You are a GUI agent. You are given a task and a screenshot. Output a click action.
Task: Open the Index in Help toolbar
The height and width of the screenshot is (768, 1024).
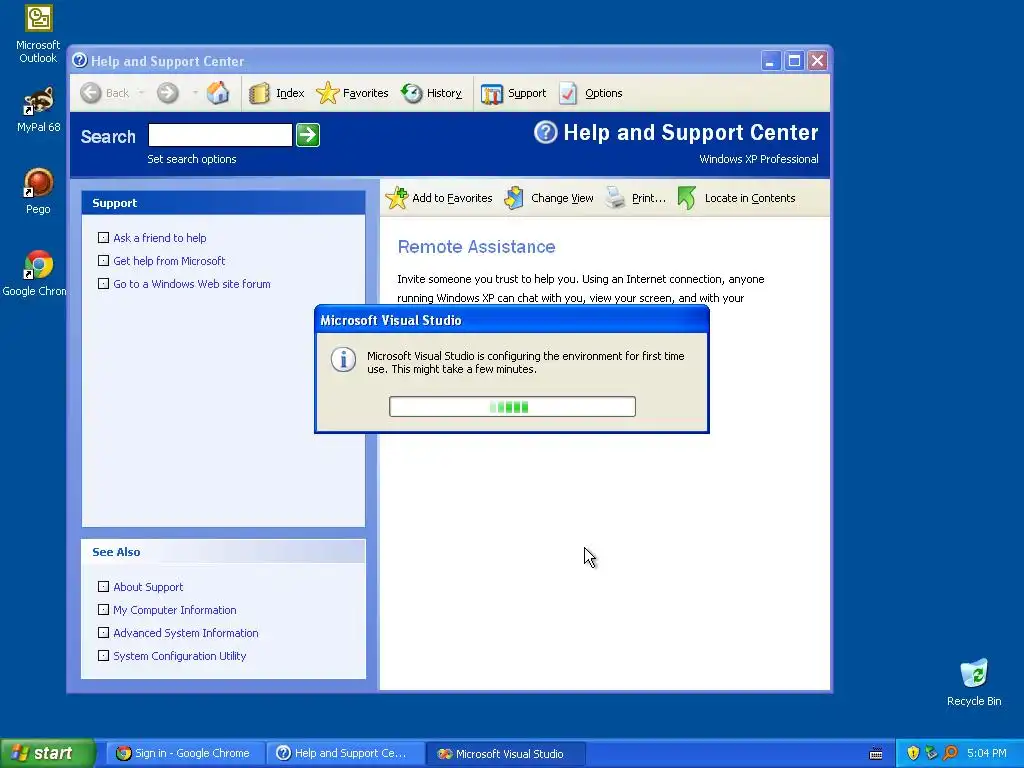tap(277, 93)
